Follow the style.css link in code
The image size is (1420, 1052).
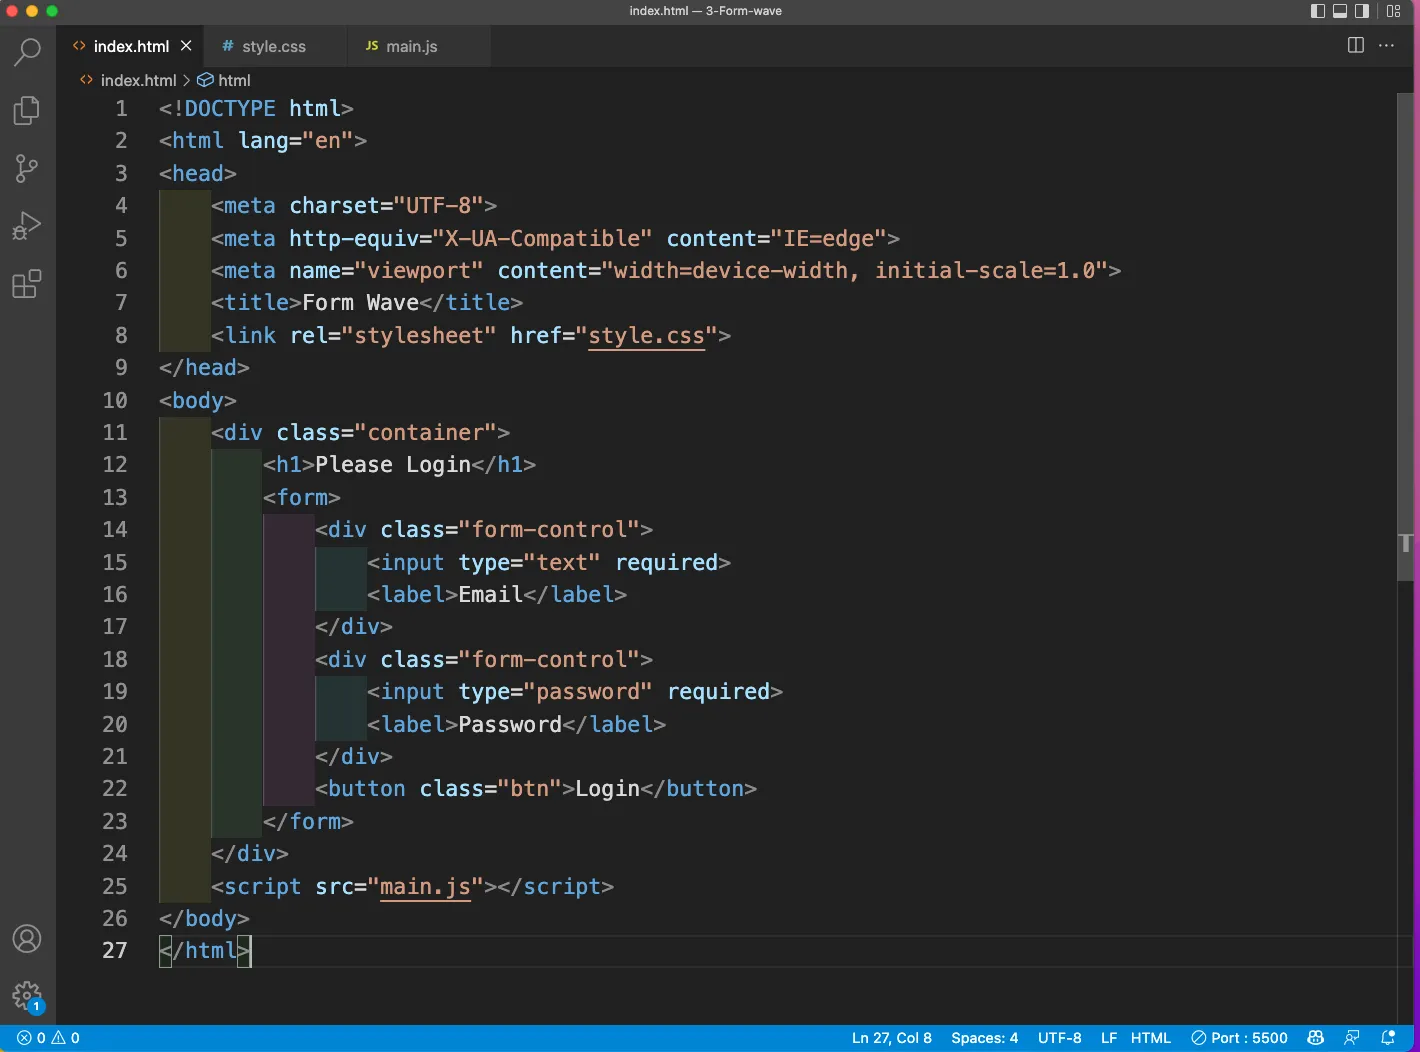pos(646,335)
